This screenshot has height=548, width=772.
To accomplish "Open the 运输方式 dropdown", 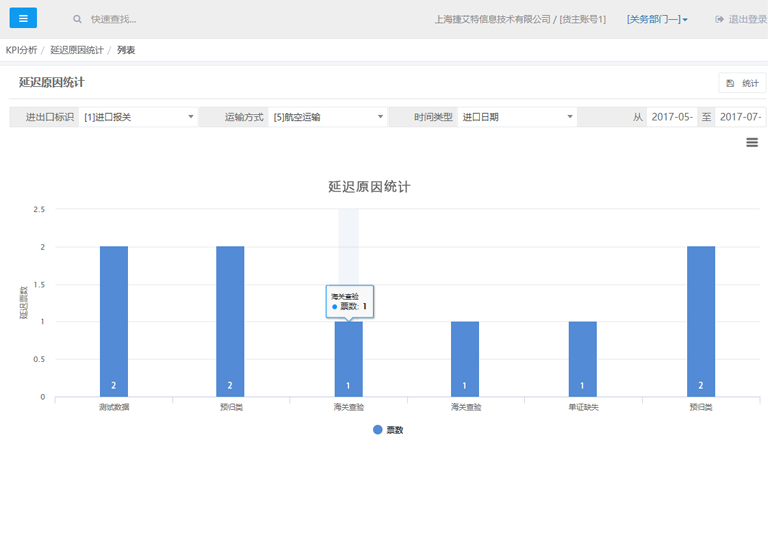I will pyautogui.click(x=327, y=117).
